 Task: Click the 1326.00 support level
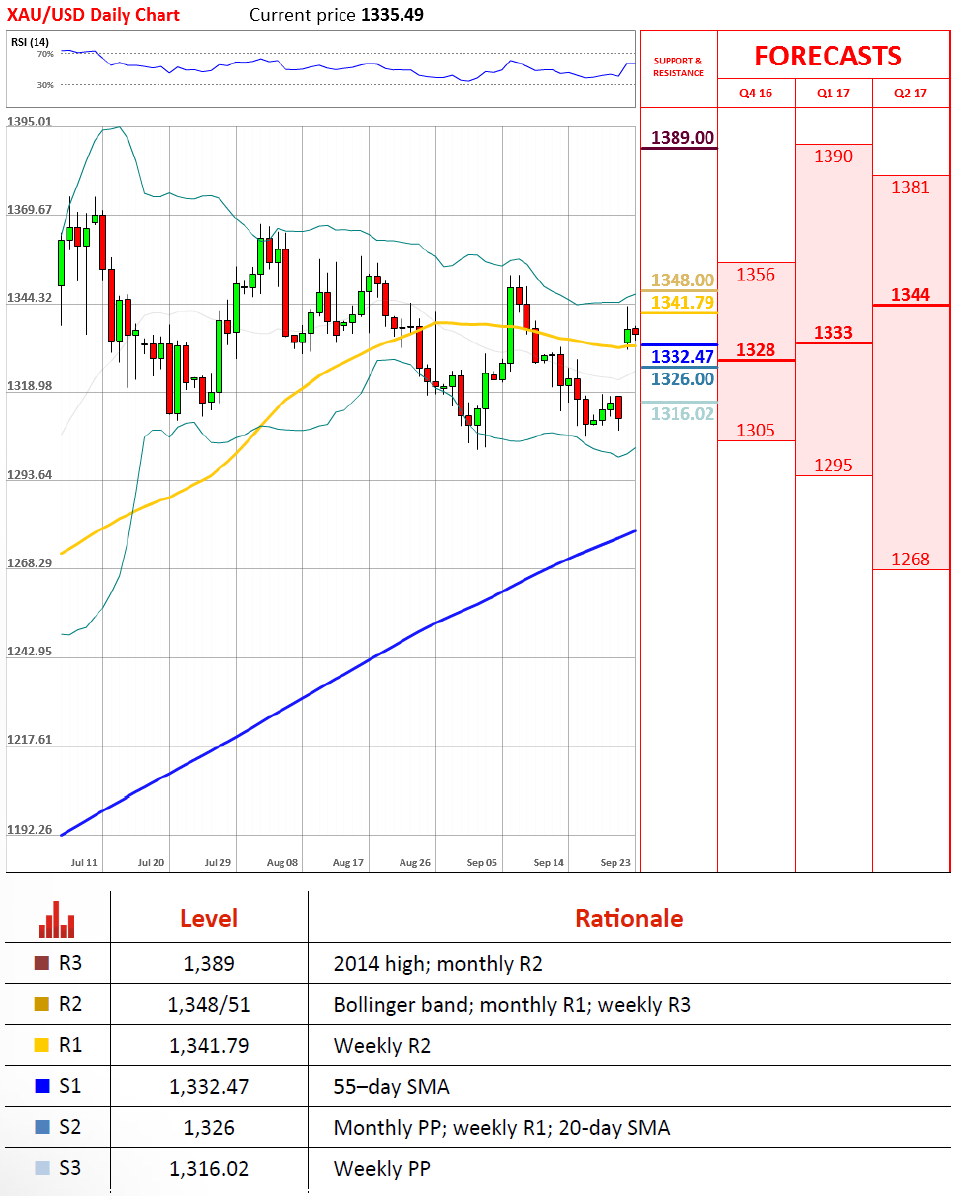pyautogui.click(x=682, y=379)
